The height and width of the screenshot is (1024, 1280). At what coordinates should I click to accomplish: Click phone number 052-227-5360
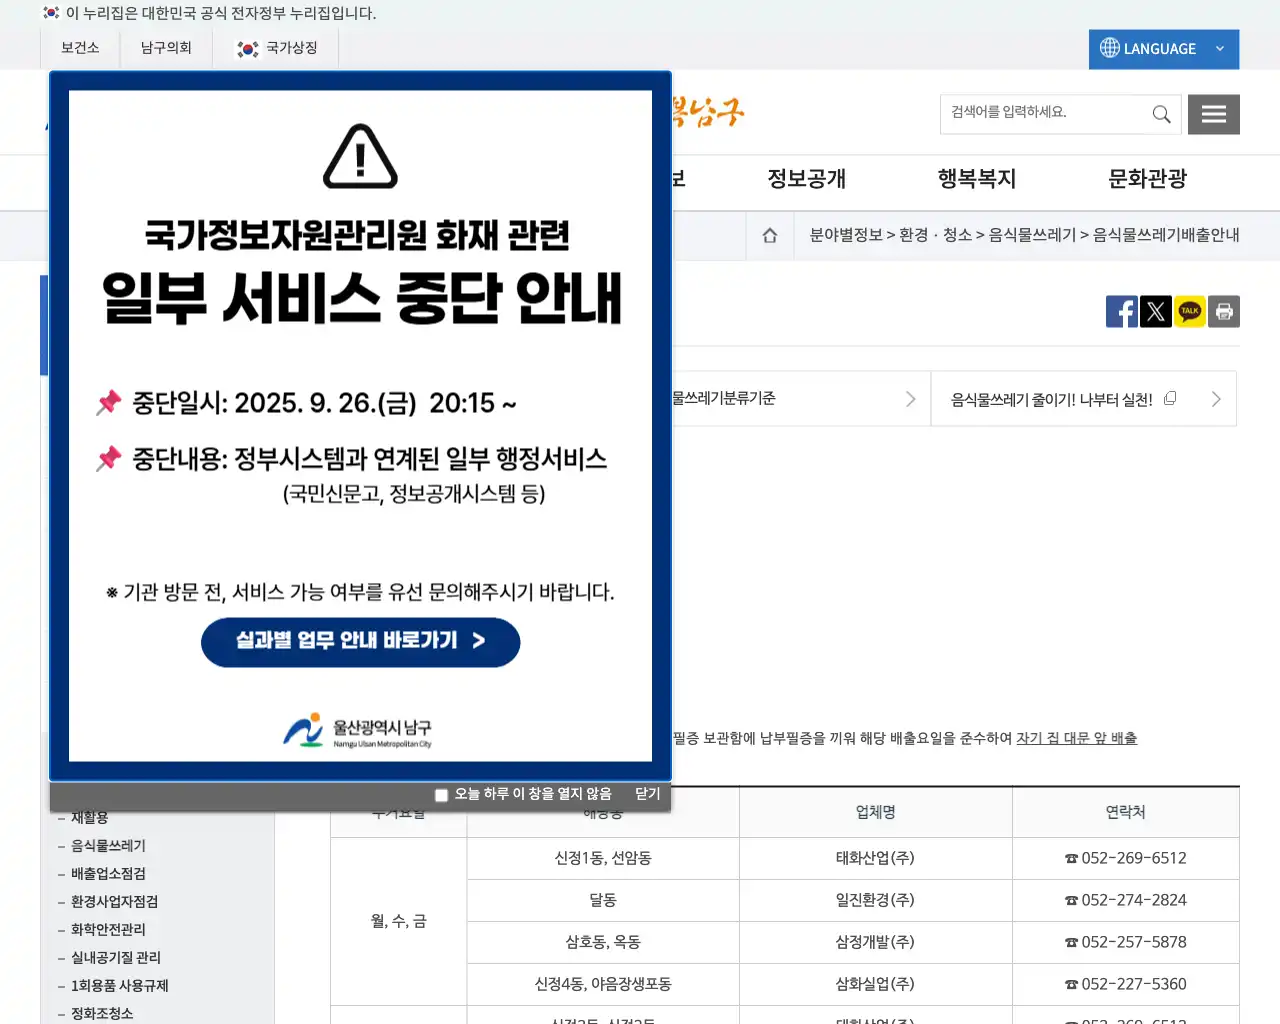1134,984
